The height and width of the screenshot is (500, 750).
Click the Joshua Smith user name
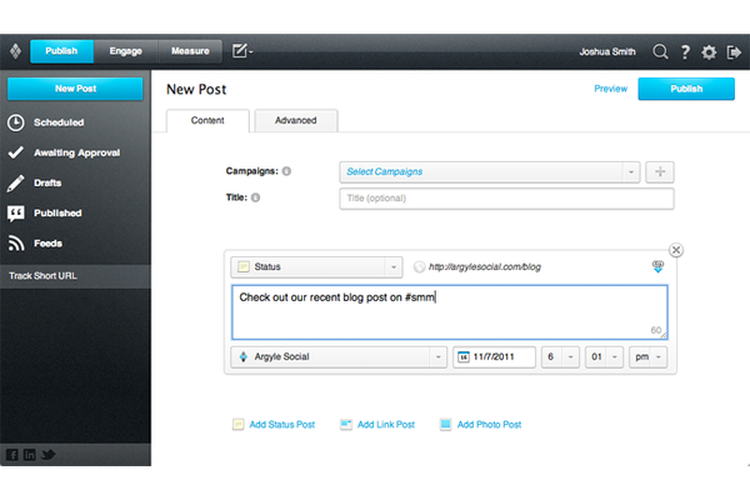607,52
